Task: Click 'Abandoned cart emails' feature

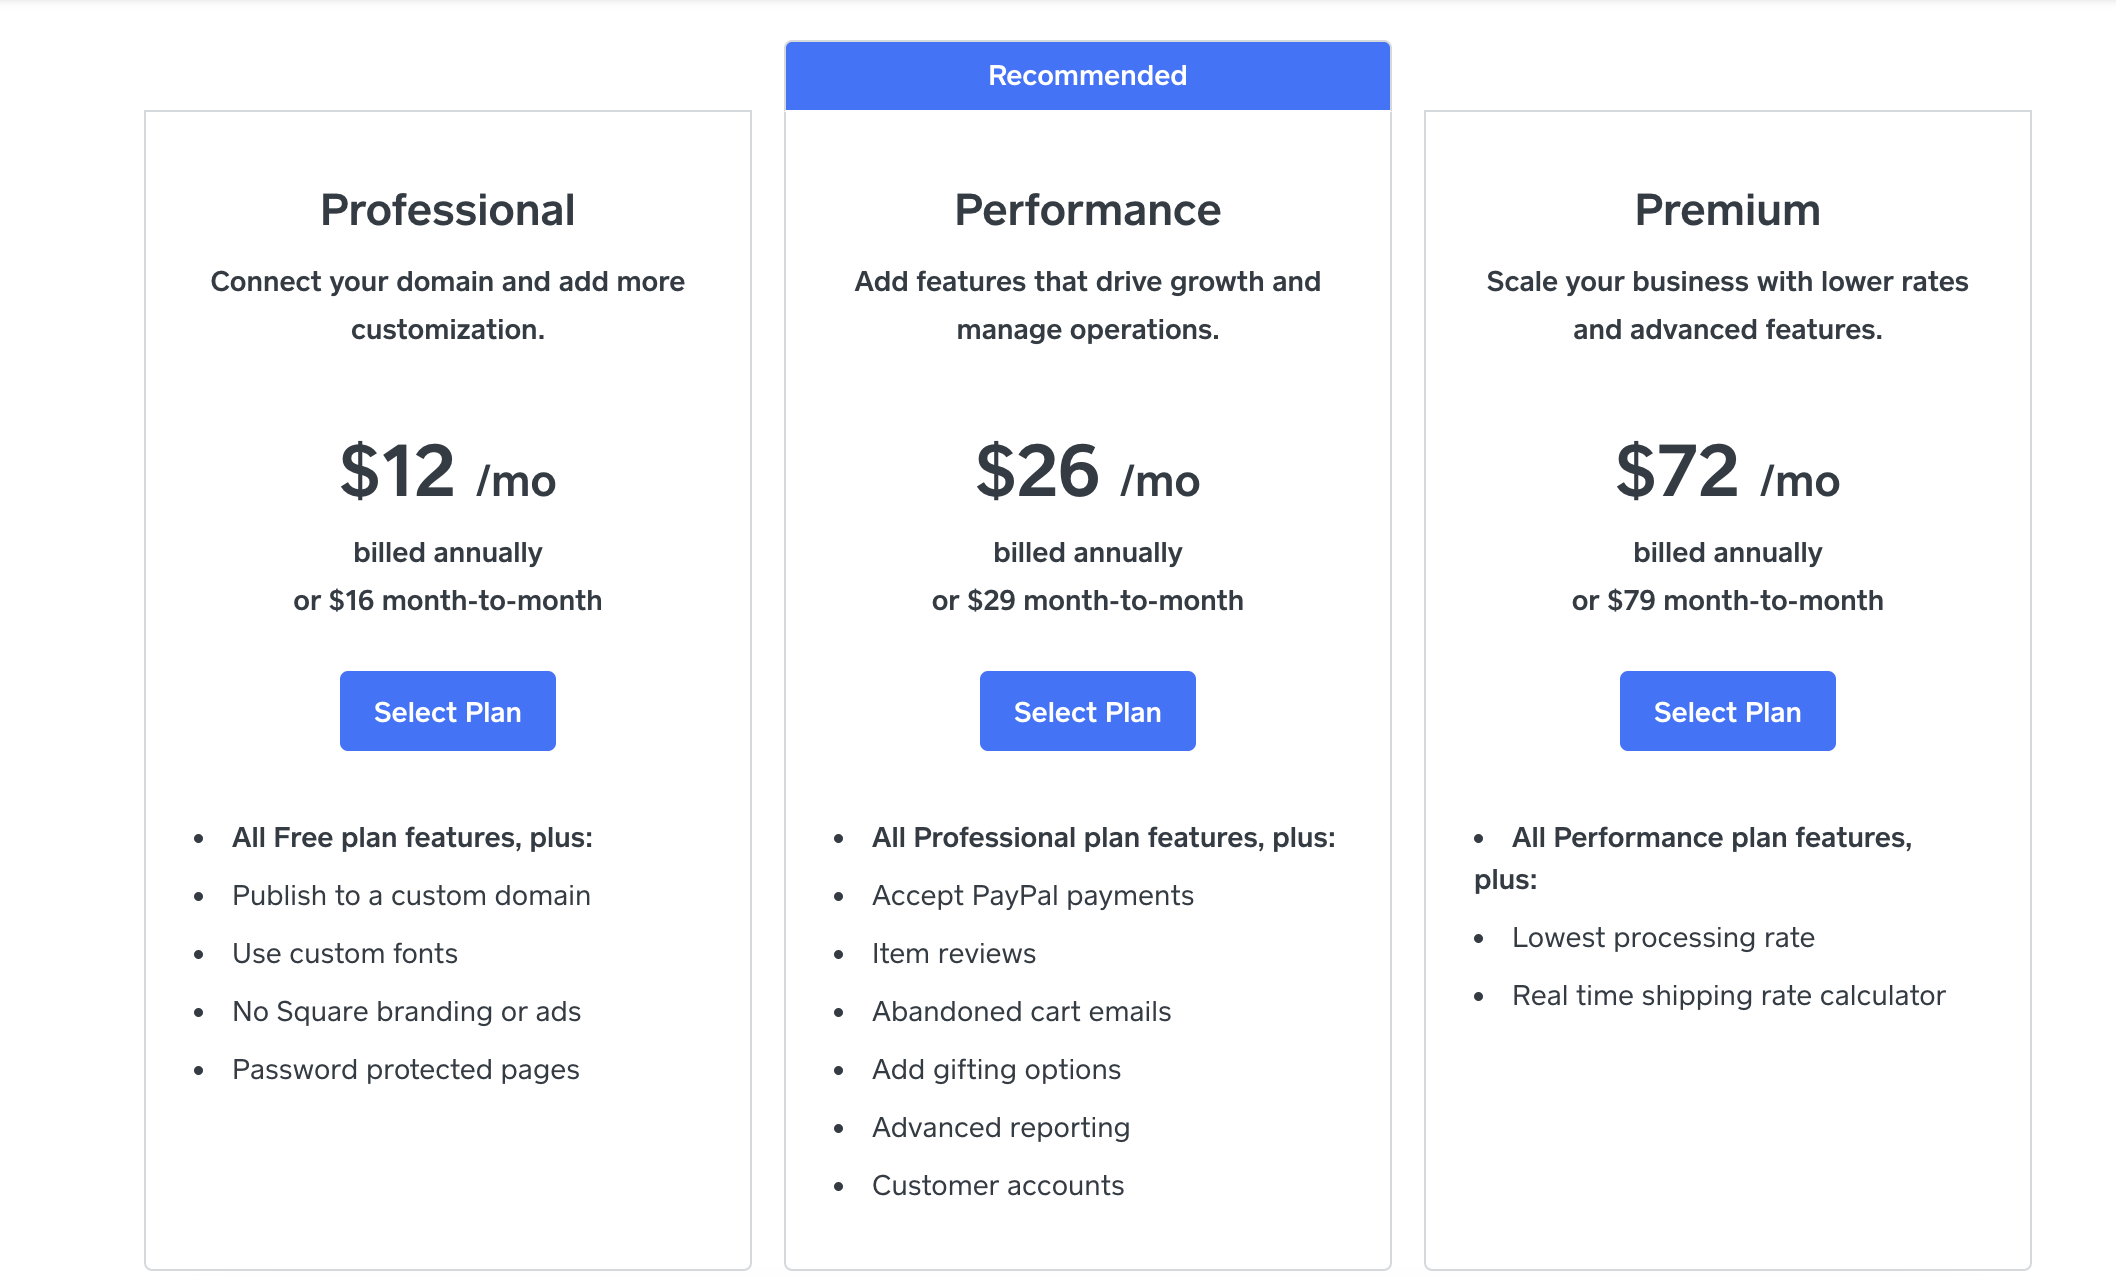Action: tap(1021, 1011)
